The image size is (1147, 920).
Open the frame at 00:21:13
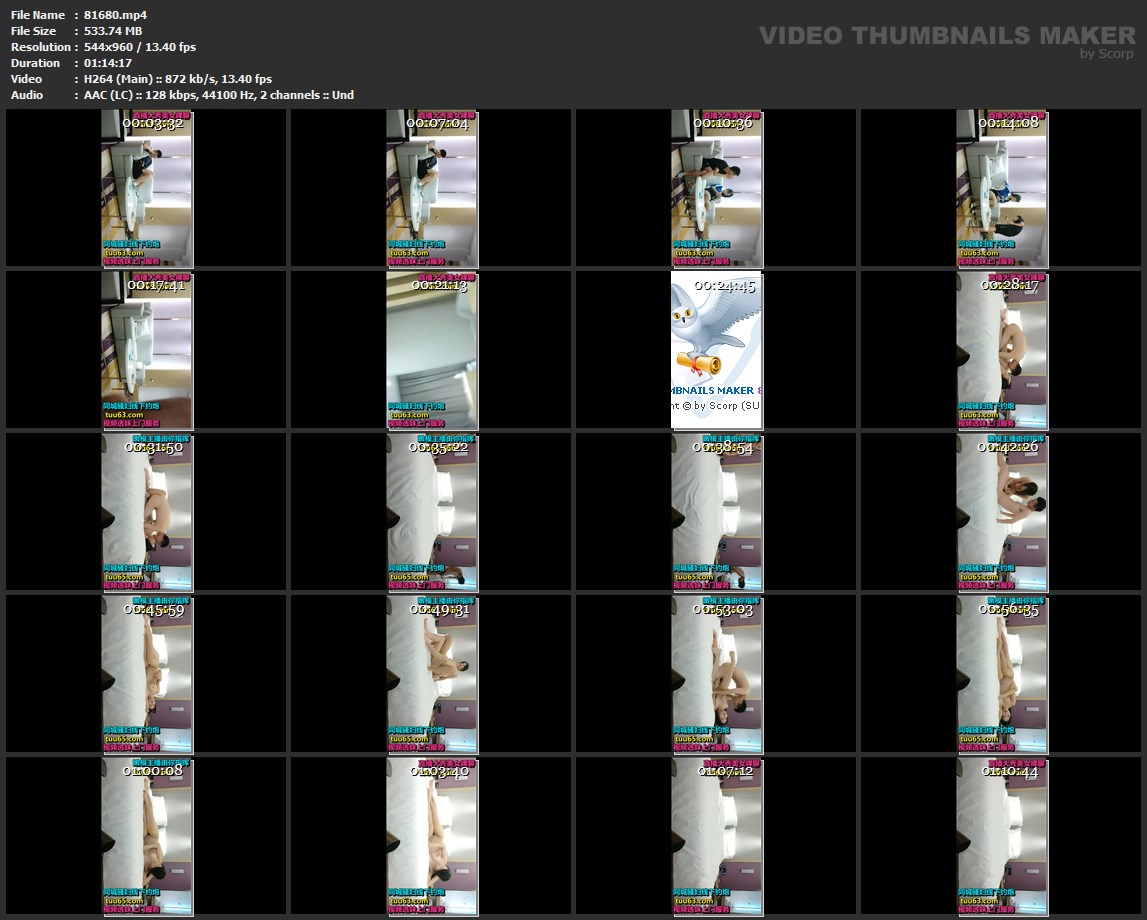432,350
